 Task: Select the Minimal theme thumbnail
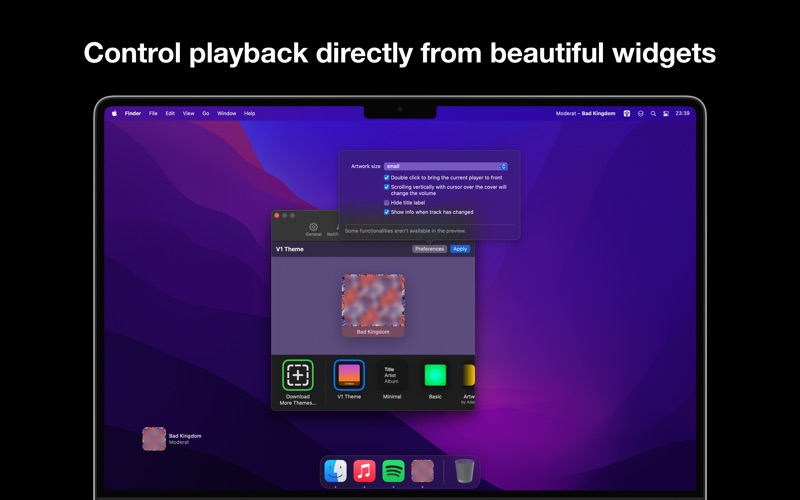pyautogui.click(x=392, y=376)
